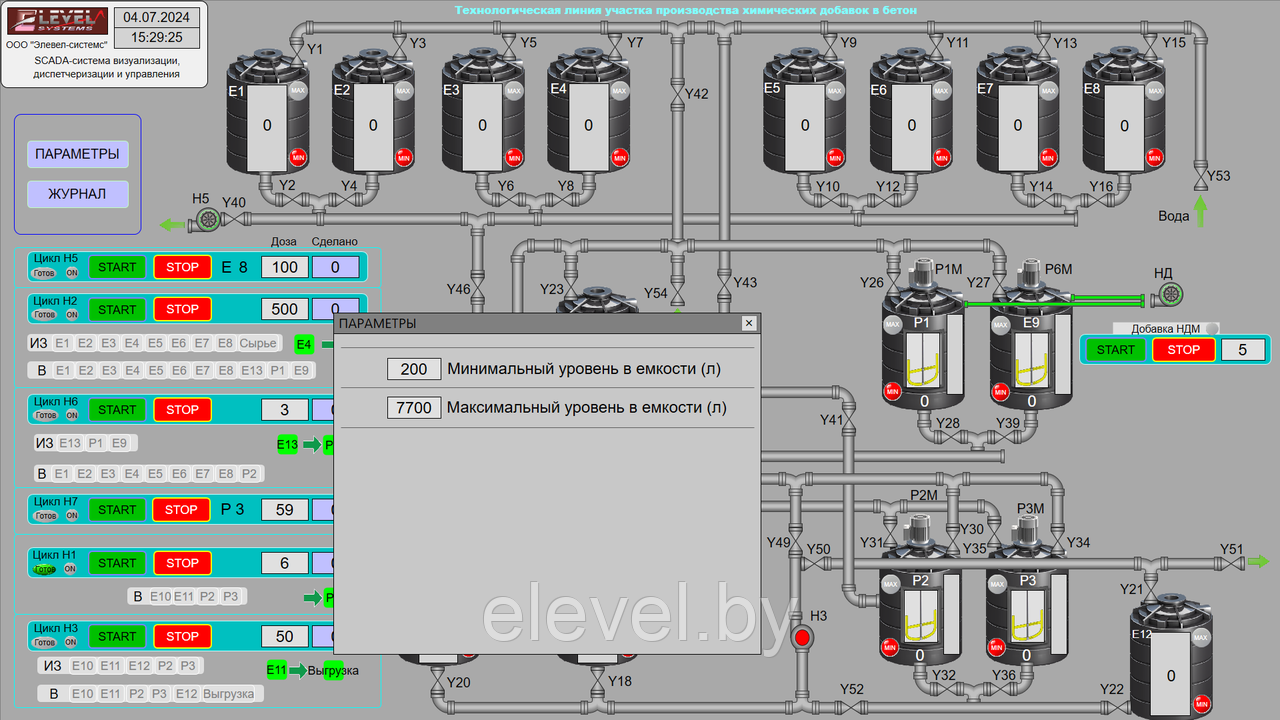
Task: Open the ЖУРНАЛ log
Action: tap(77, 194)
